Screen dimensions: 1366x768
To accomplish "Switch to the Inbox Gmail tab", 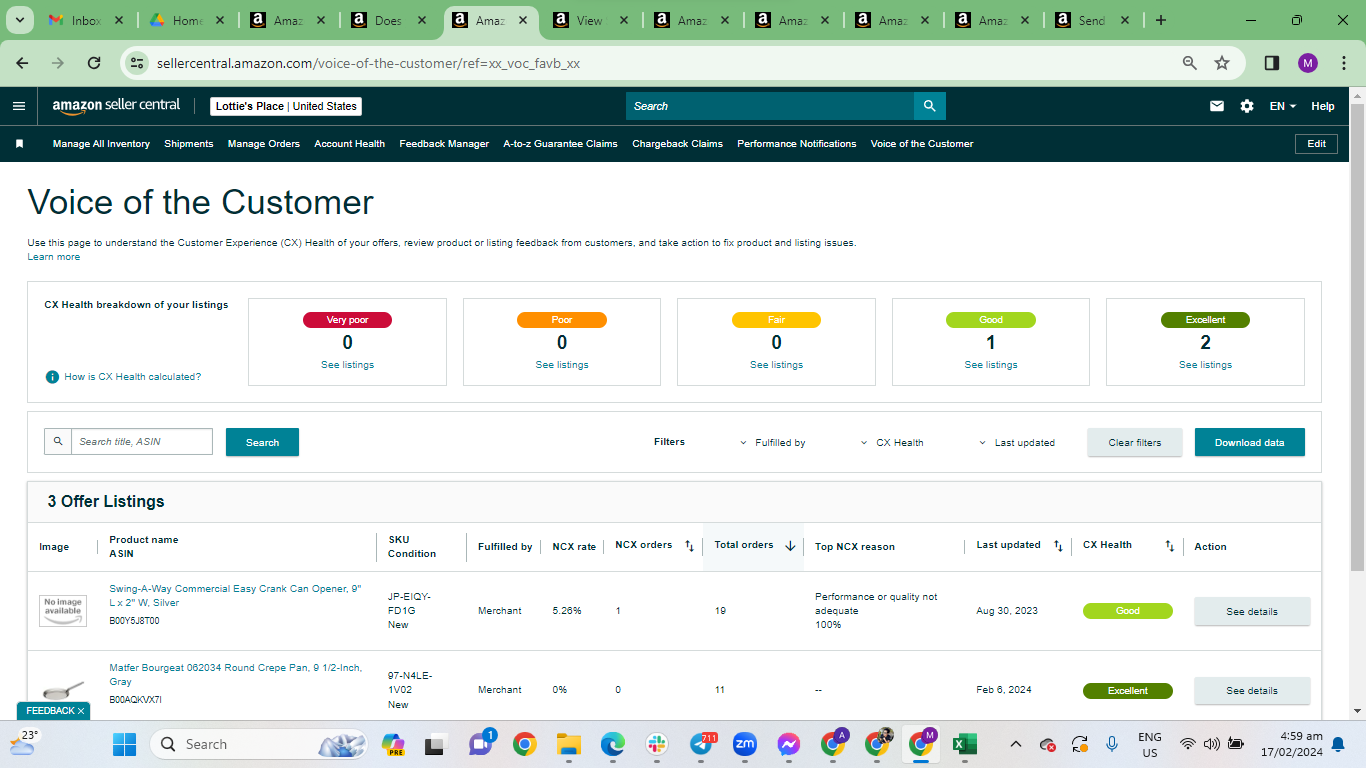I will (x=87, y=20).
